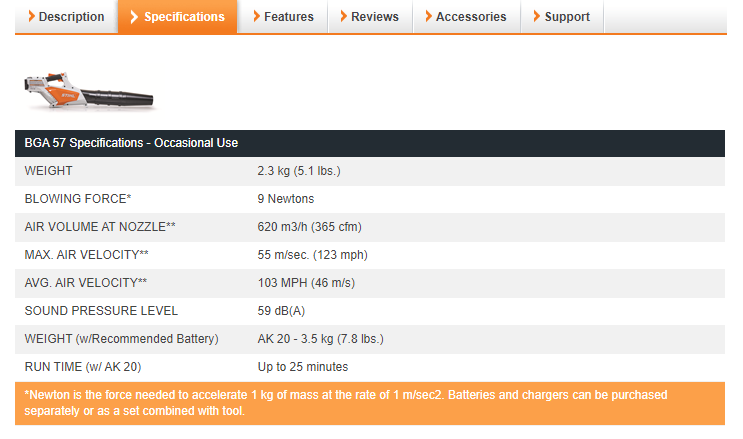This screenshot has height=439, width=743.
Task: Click the BGA 57 Specifications header bar
Action: coord(370,143)
